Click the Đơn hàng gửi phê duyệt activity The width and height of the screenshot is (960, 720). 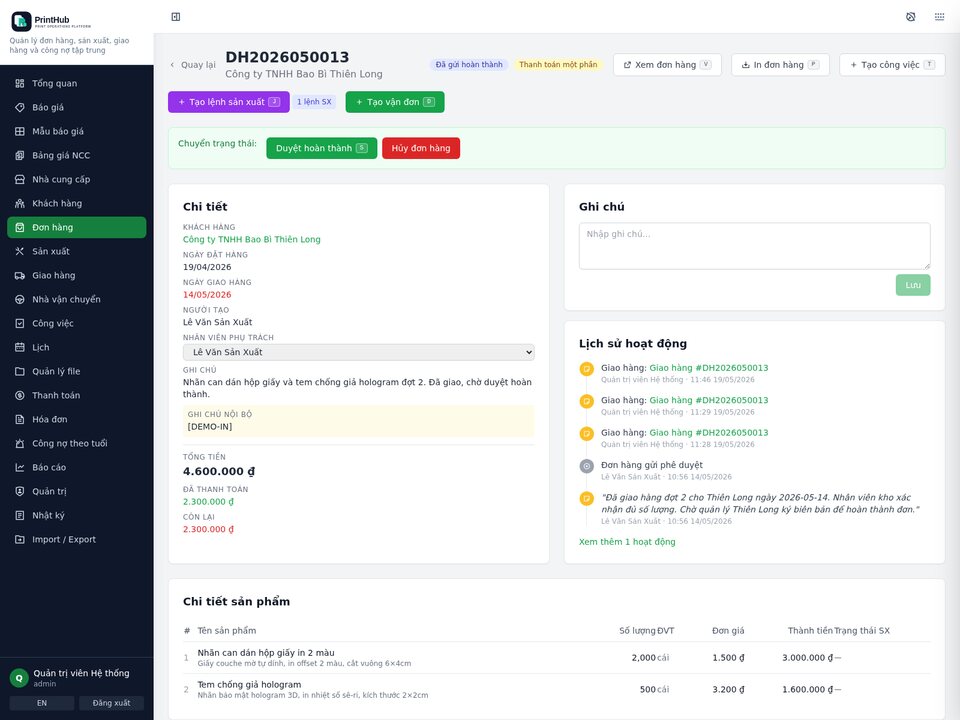[651, 465]
